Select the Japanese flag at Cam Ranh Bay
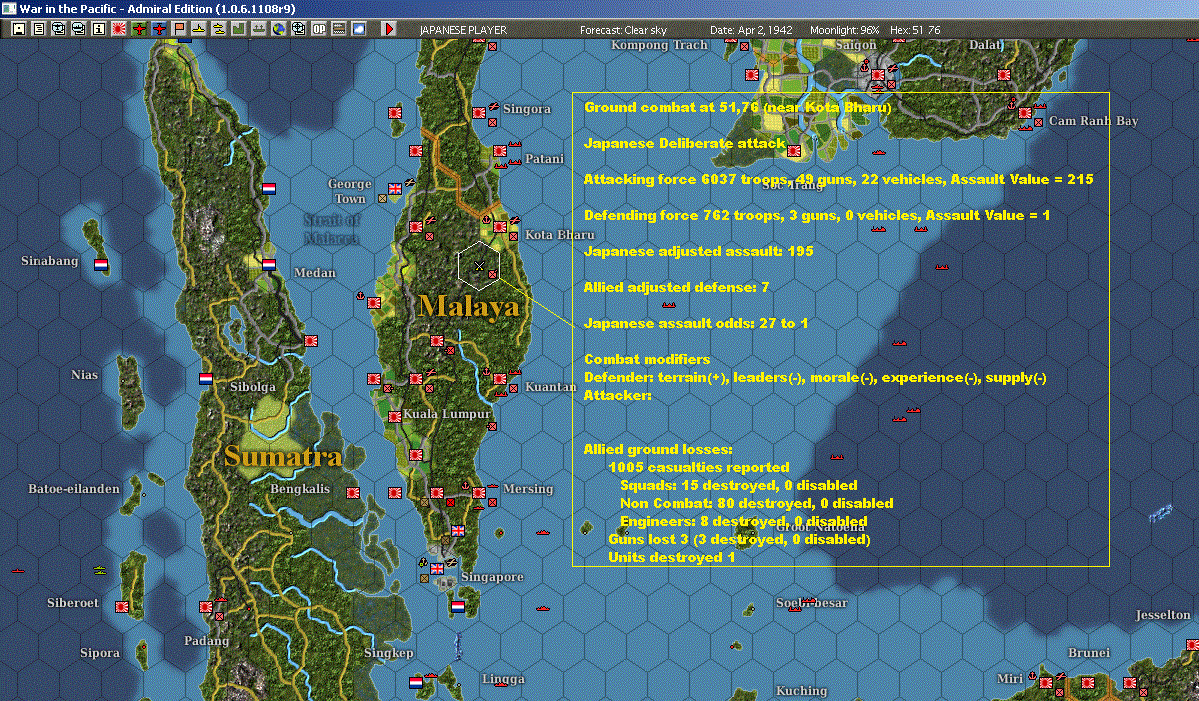This screenshot has height=701, width=1199. point(1025,113)
